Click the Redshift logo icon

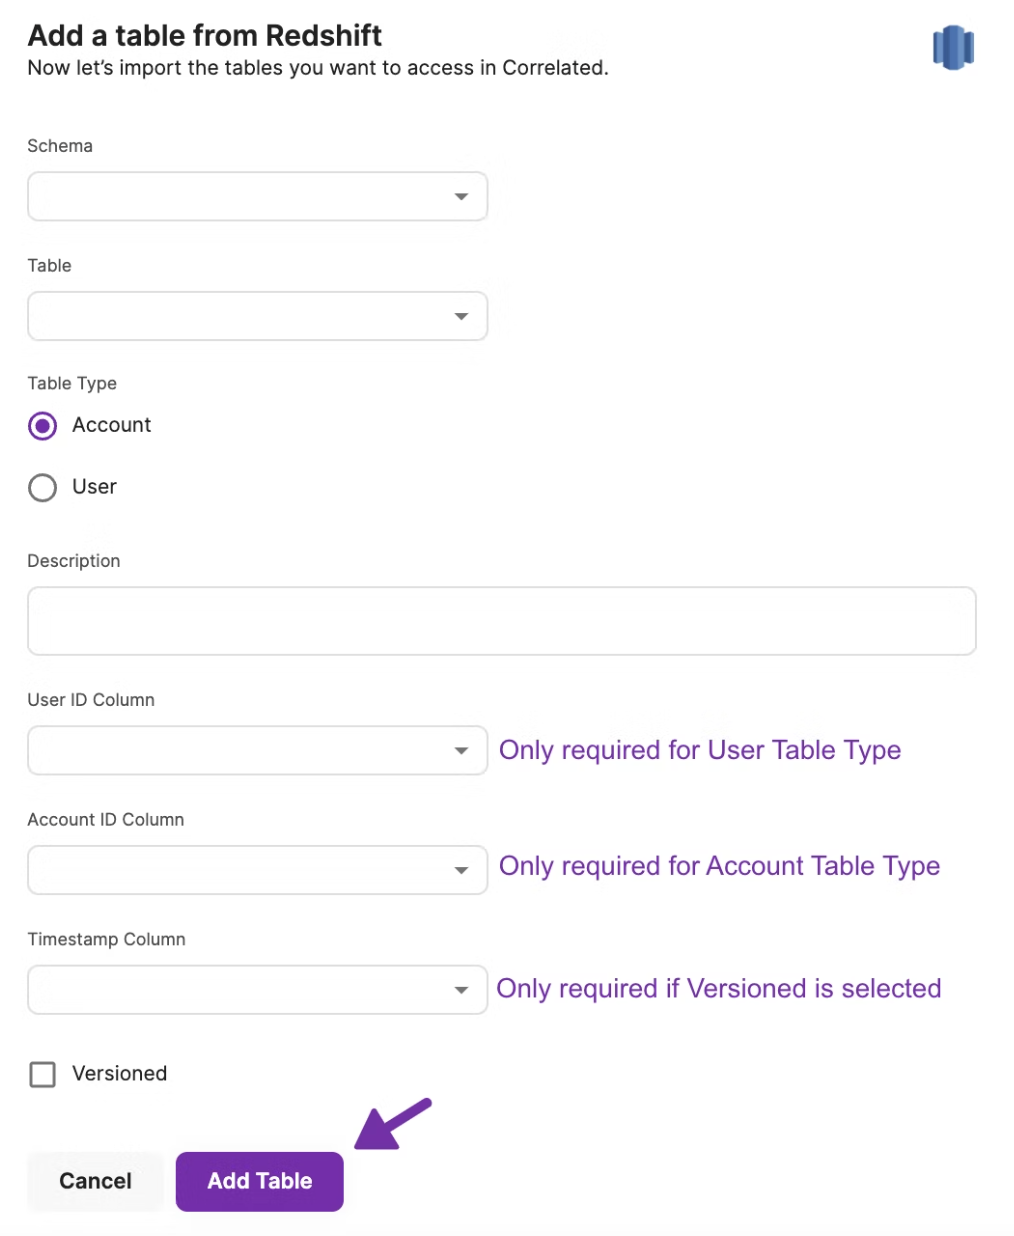point(953,47)
